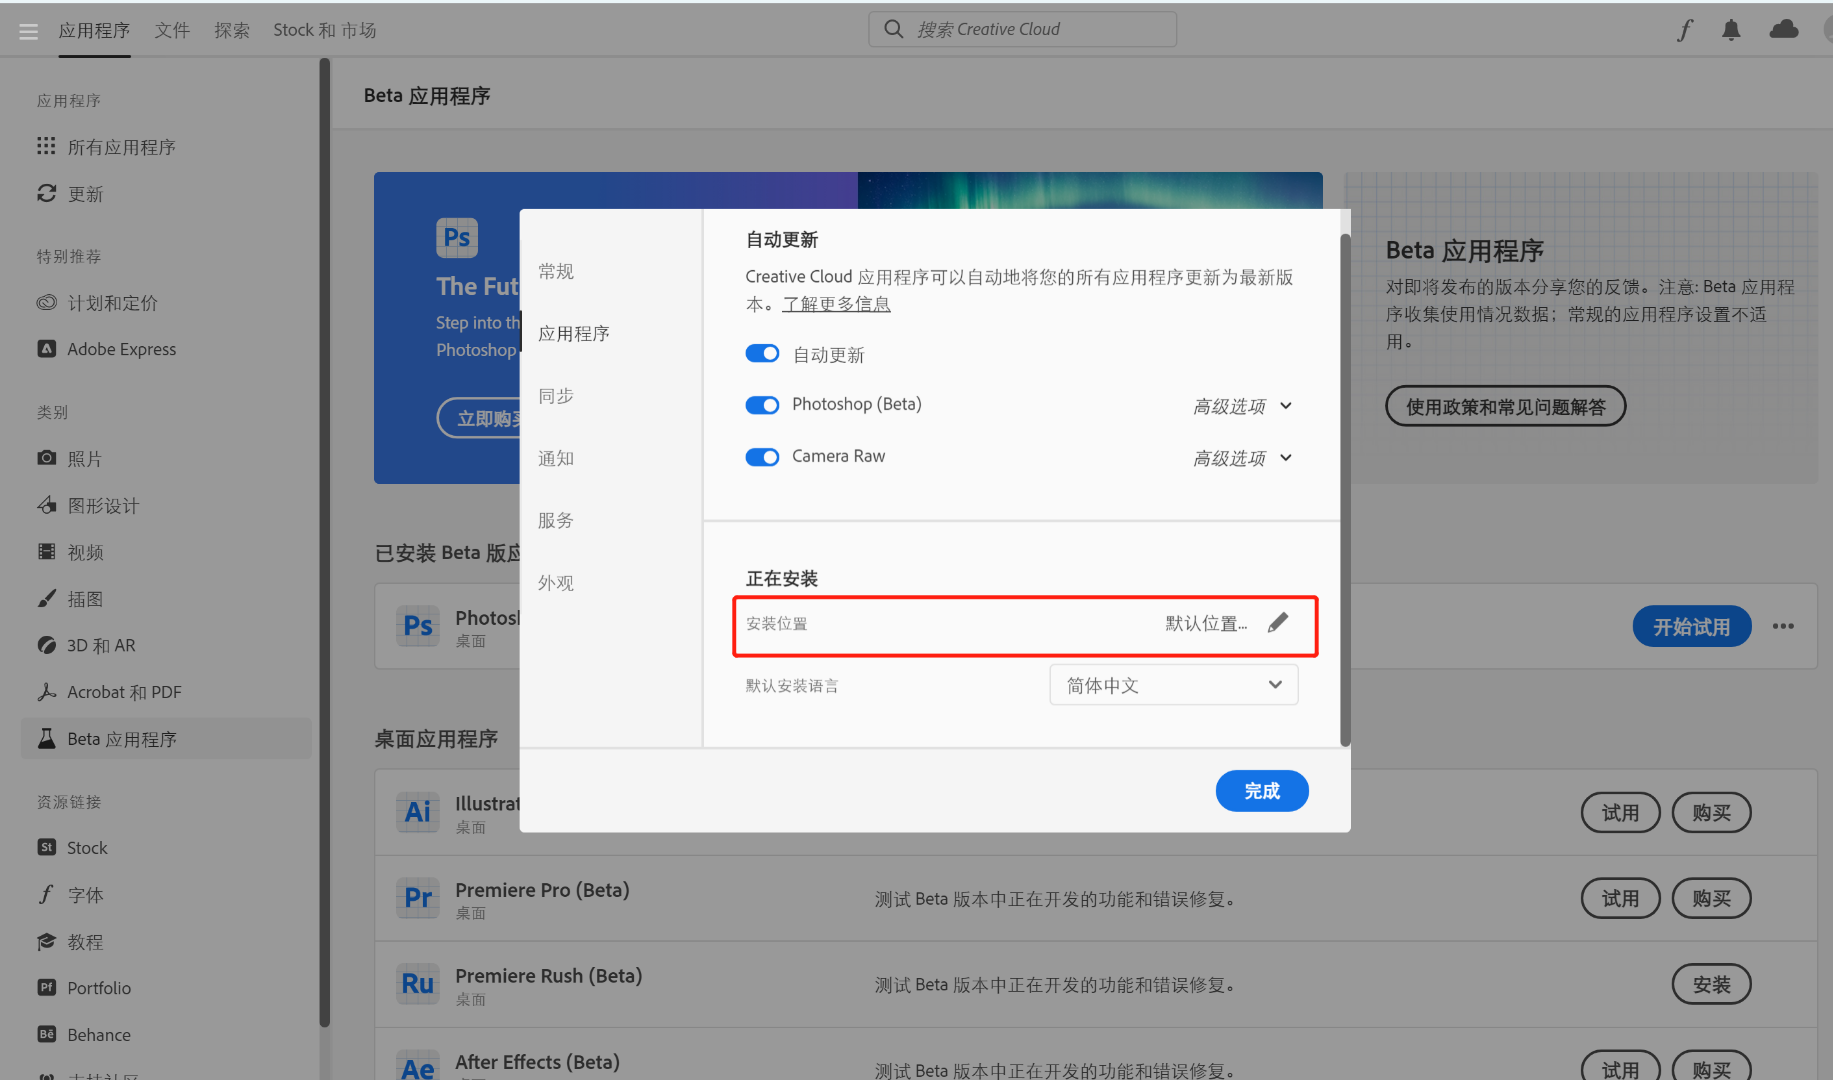Disable Camera Raw auto update
This screenshot has height=1080, width=1833.
click(762, 457)
